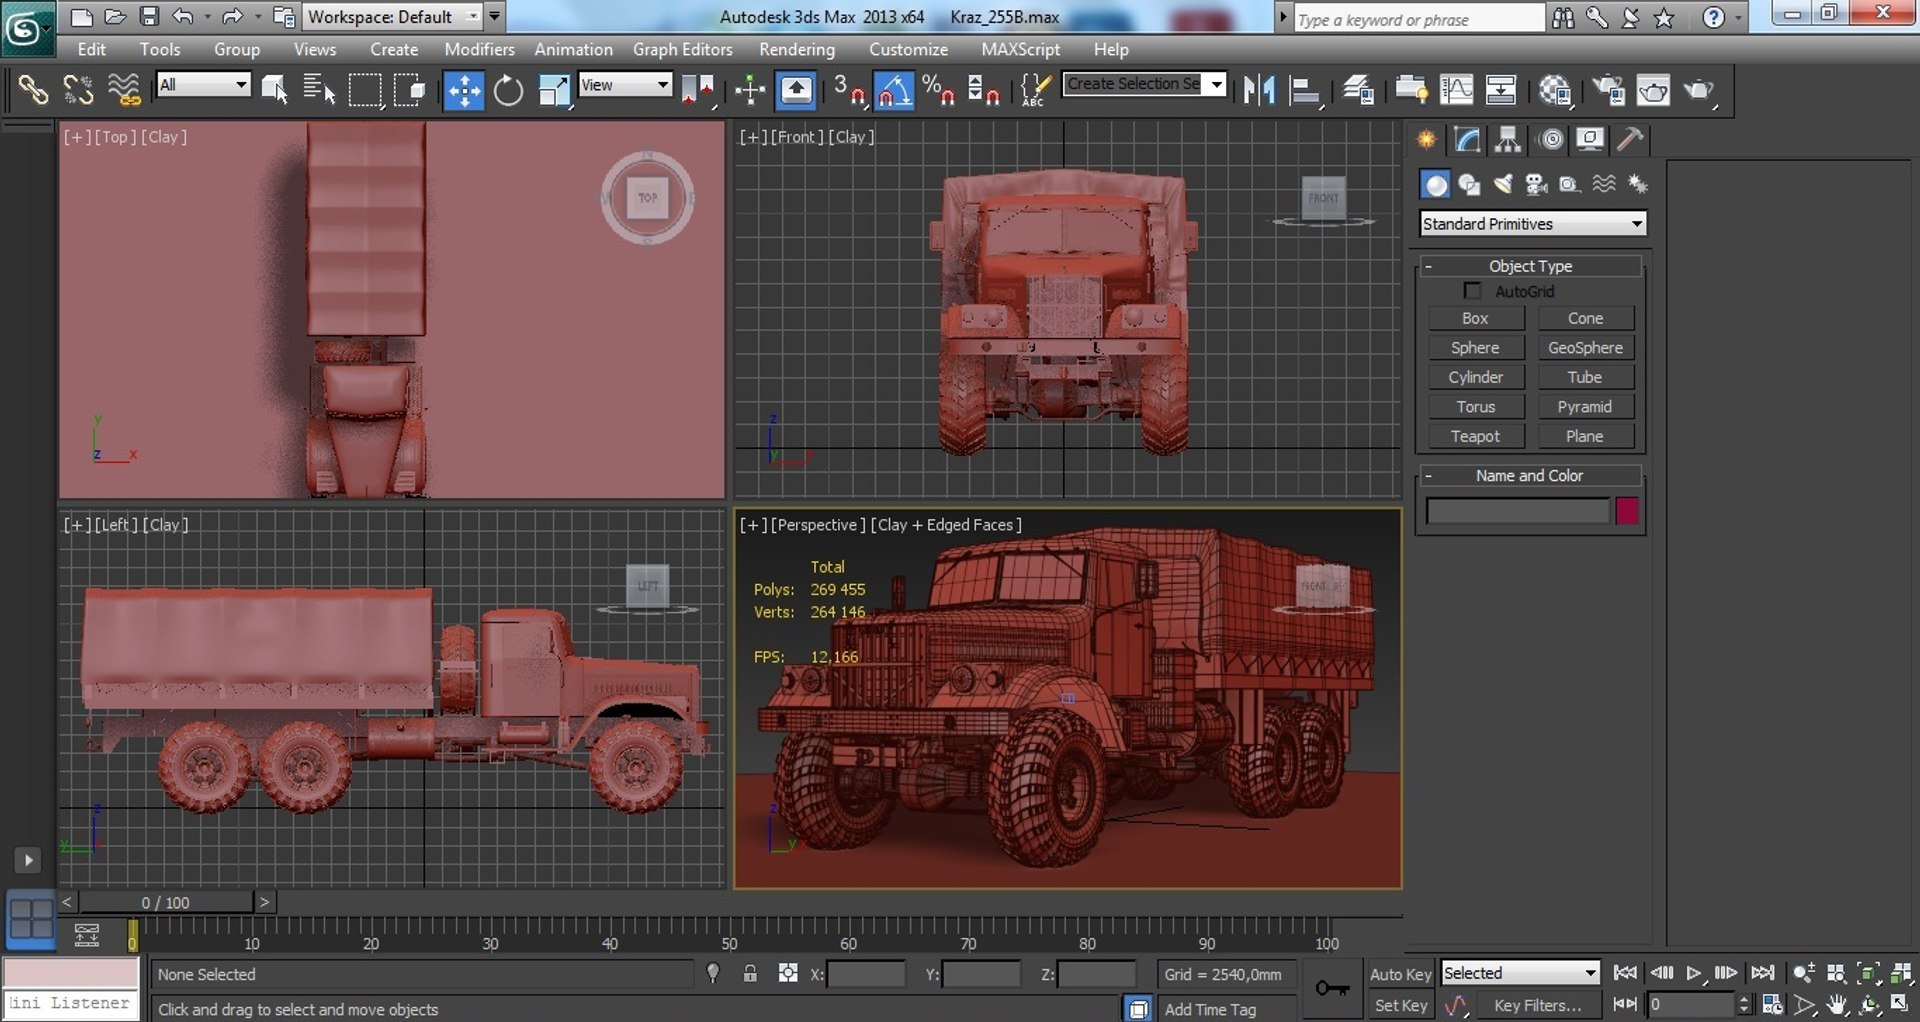Viewport: 1920px width, 1022px height.
Task: Click the object name field
Action: tap(1517, 511)
